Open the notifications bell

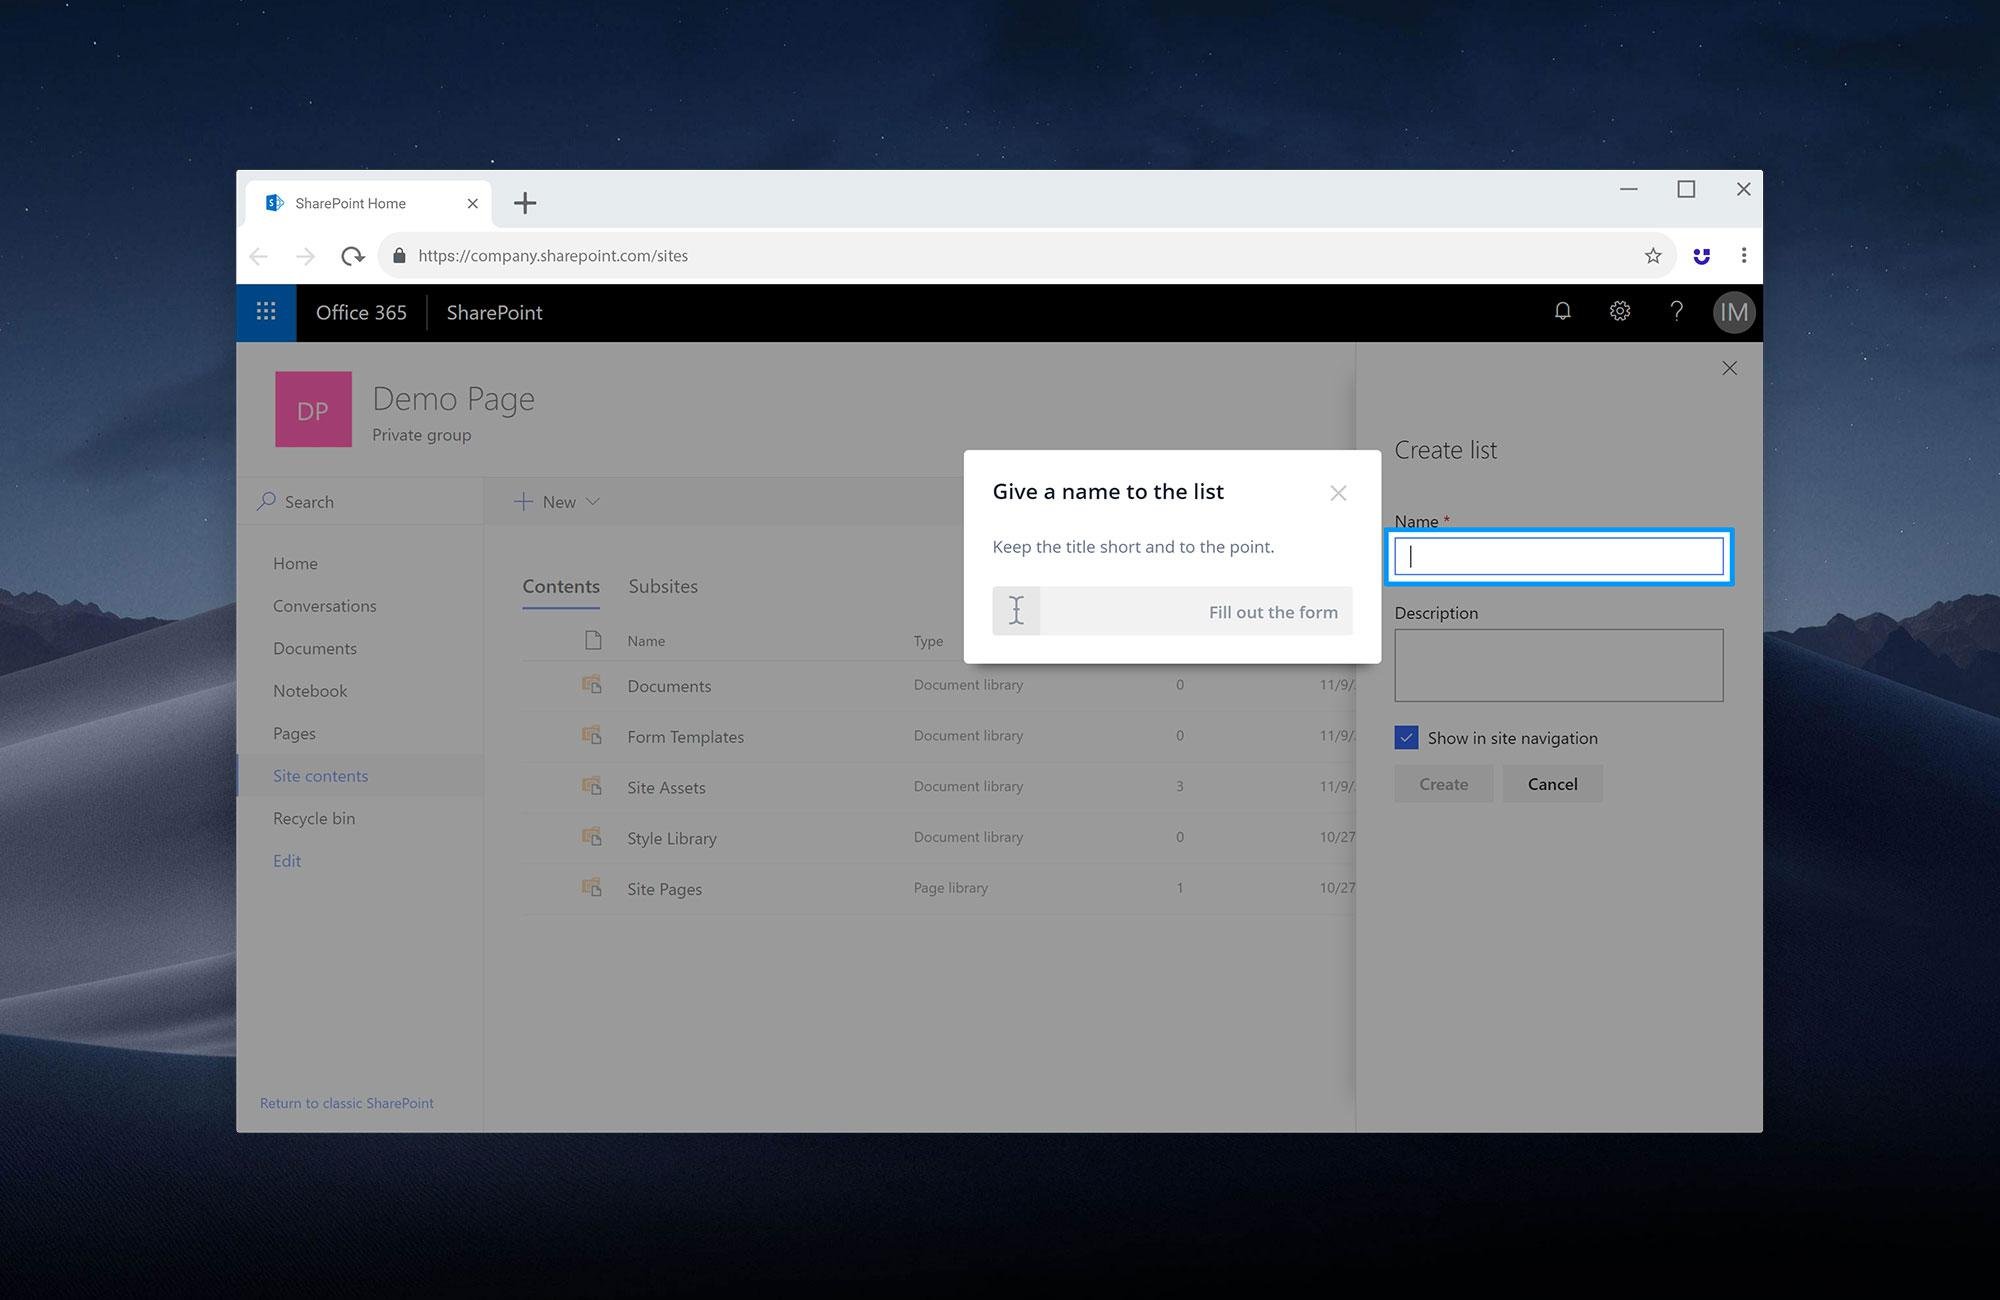pyautogui.click(x=1562, y=312)
